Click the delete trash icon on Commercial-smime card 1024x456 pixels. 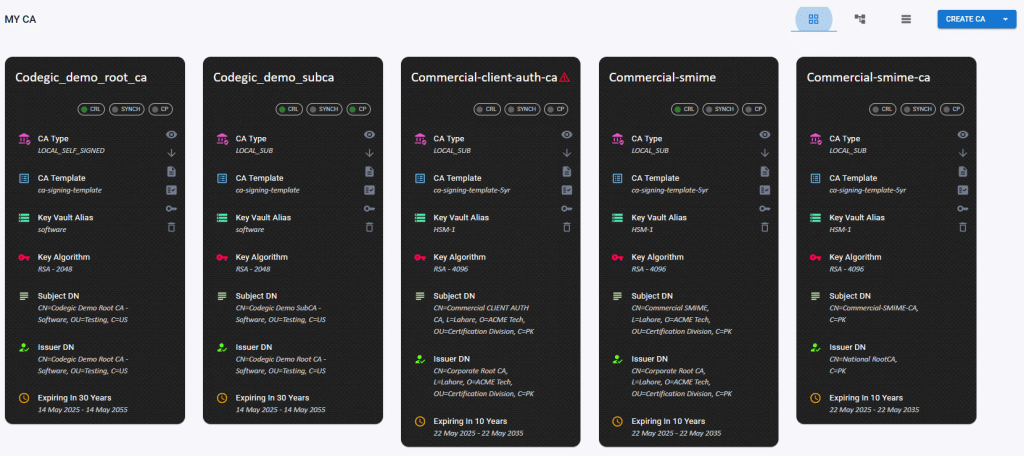point(765,227)
